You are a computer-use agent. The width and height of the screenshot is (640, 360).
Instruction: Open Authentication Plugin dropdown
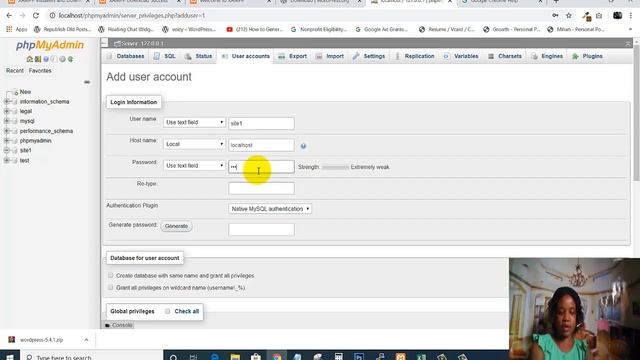tap(270, 209)
